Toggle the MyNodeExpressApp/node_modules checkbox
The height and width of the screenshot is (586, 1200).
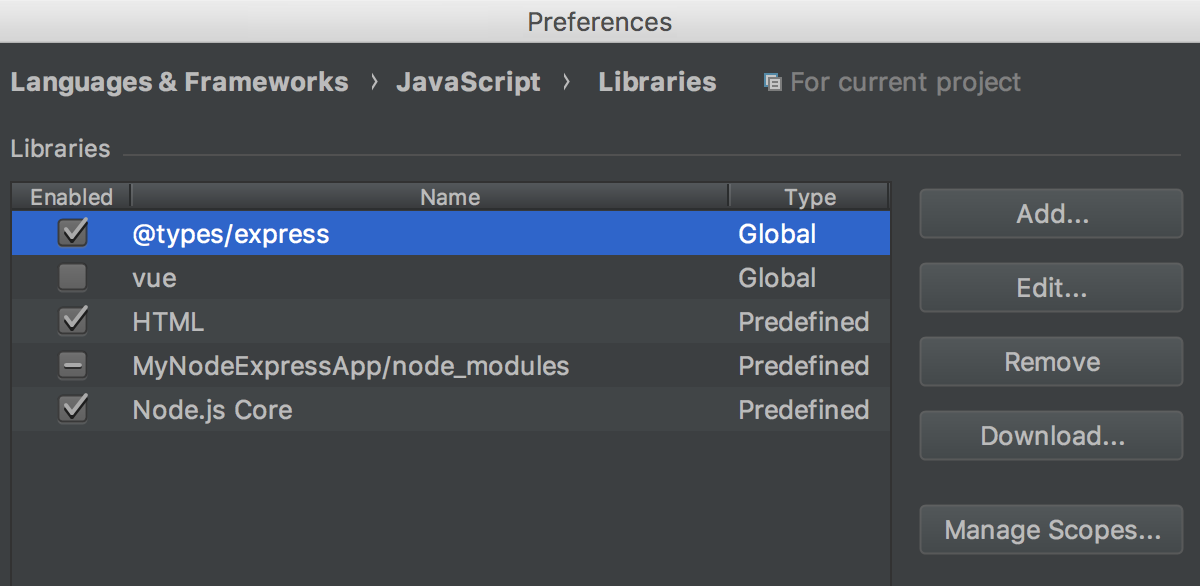[72, 365]
